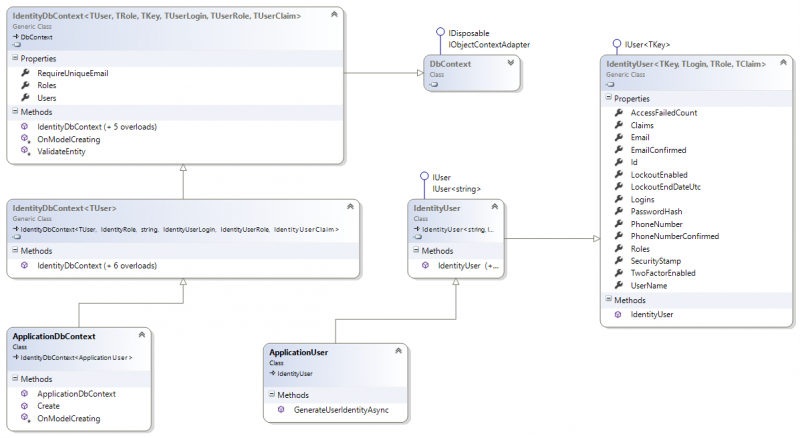Select the ApplicationUser class title
Viewport: 800px width, 438px height.
coord(298,352)
